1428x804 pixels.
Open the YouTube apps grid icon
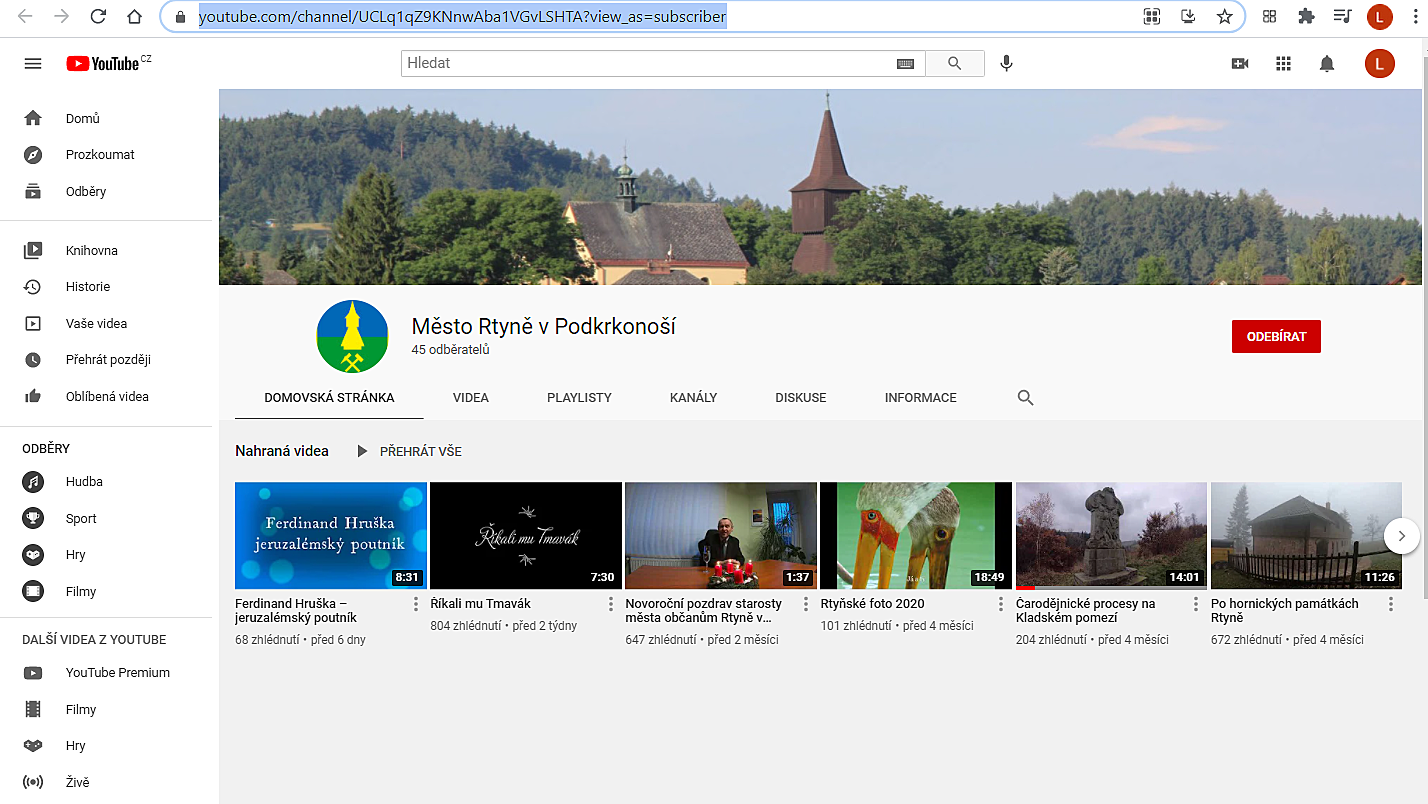coord(1284,64)
